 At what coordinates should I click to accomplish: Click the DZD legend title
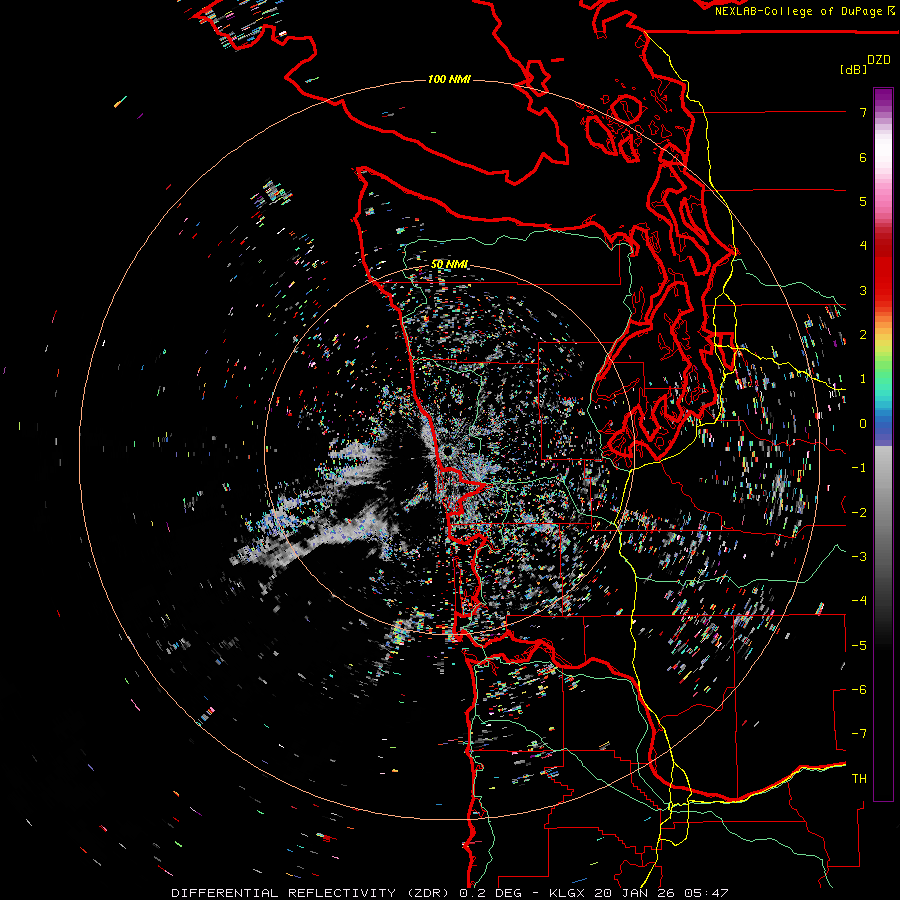pyautogui.click(x=879, y=60)
